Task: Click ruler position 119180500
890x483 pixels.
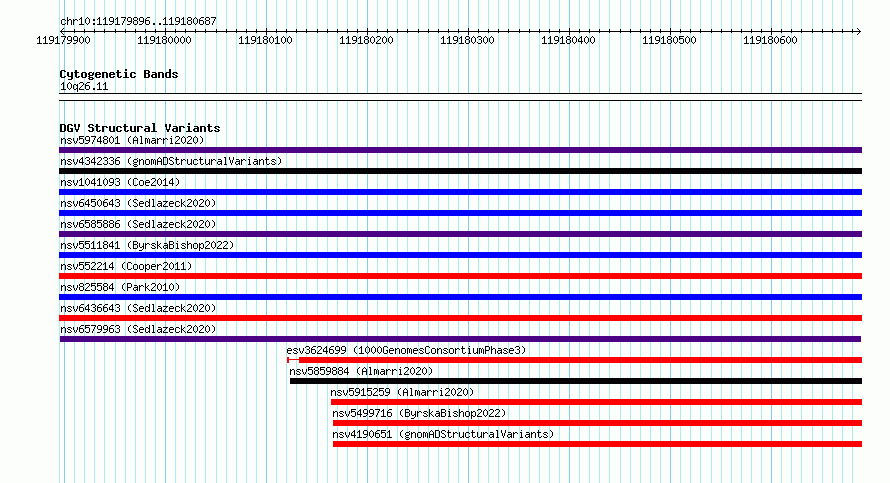Action: click(x=669, y=40)
